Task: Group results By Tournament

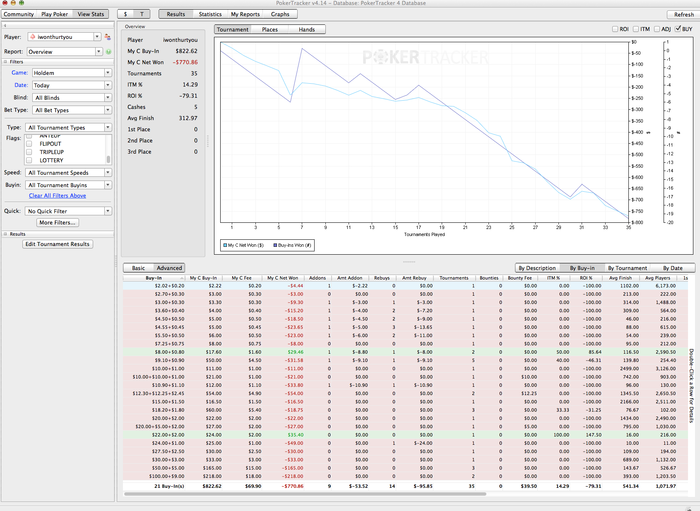Action: click(x=628, y=268)
